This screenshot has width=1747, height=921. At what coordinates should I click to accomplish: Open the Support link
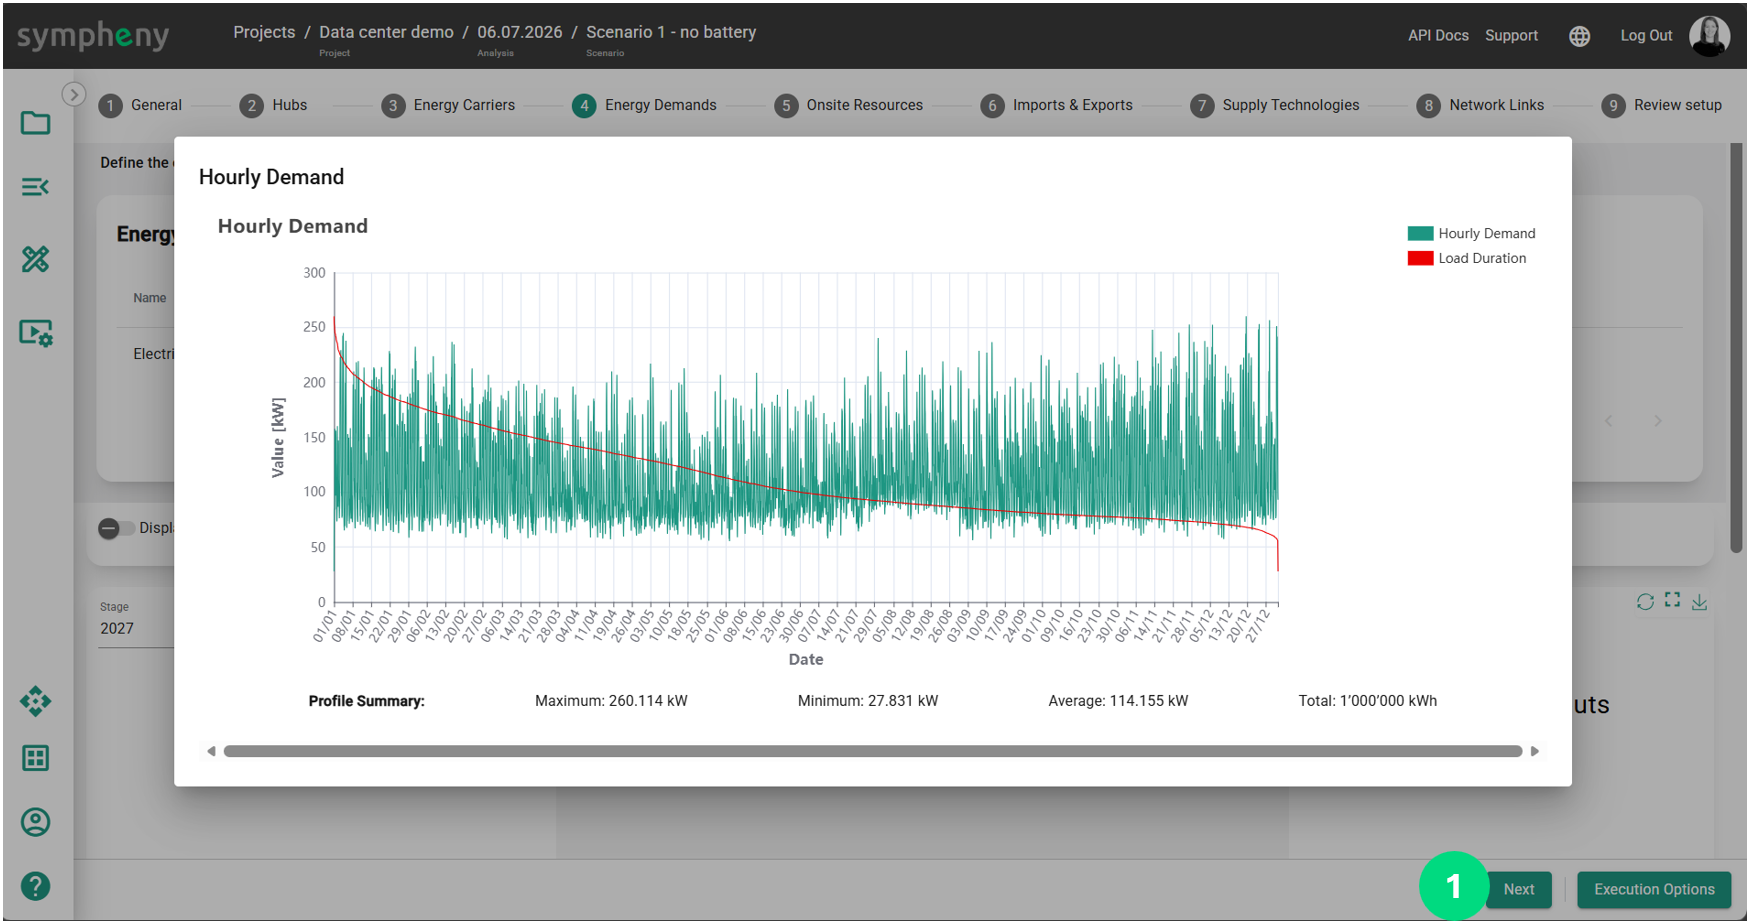(1511, 35)
